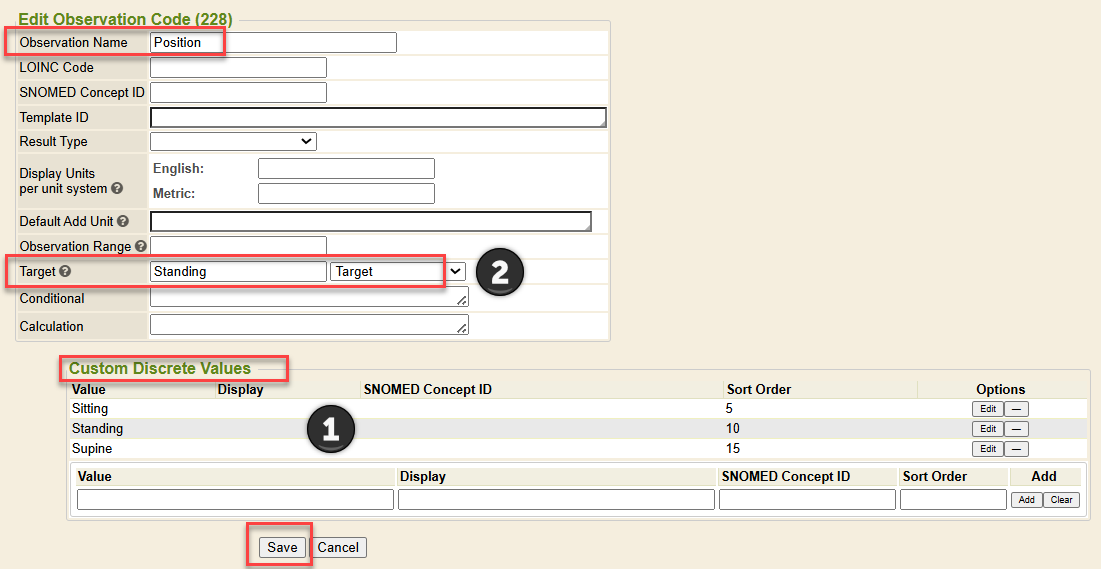
Task: Save the observation code
Action: click(282, 547)
